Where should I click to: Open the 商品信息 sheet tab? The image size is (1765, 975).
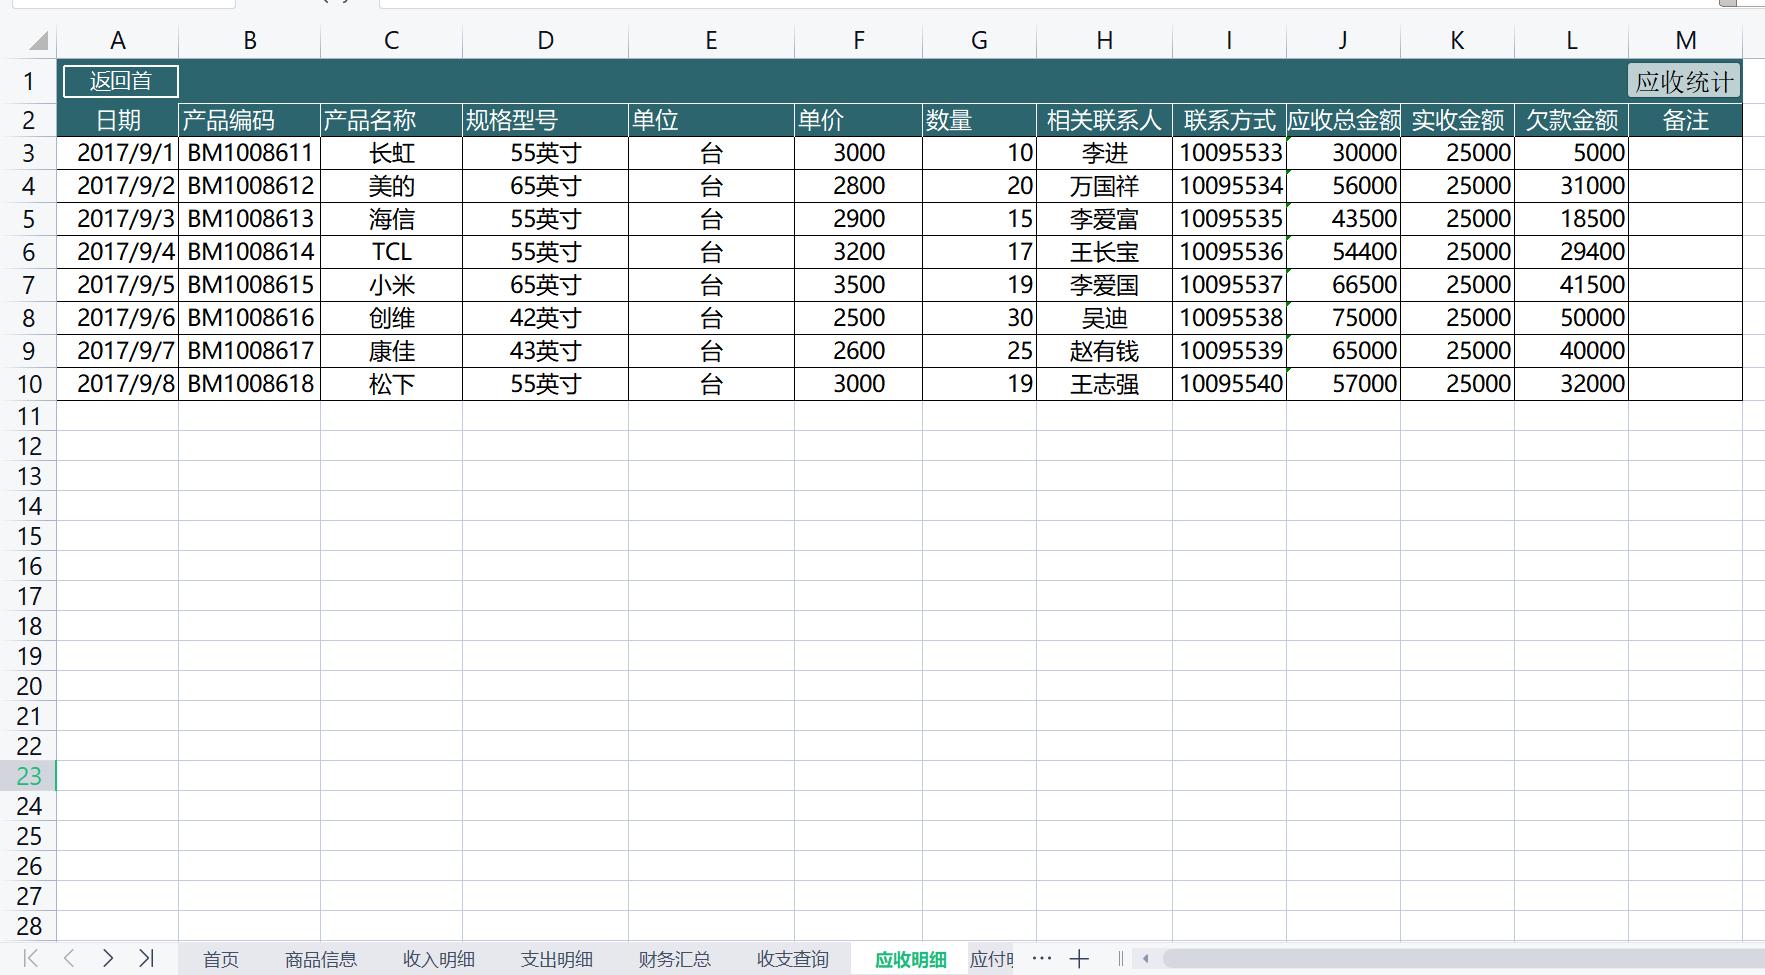tap(320, 960)
